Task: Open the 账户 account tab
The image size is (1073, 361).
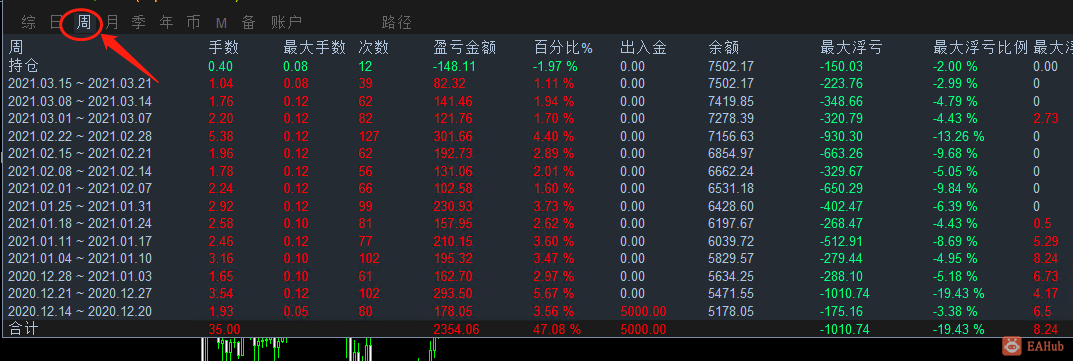Action: coord(286,23)
